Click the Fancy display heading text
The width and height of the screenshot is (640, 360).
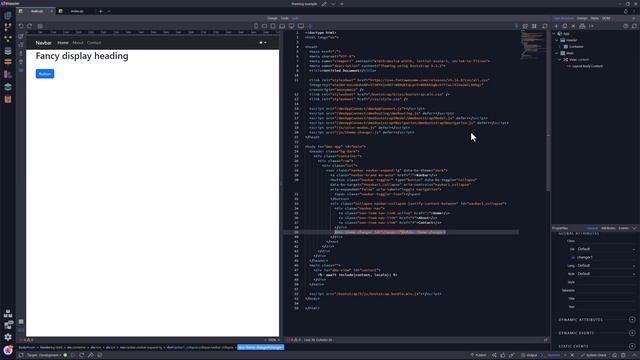click(82, 56)
